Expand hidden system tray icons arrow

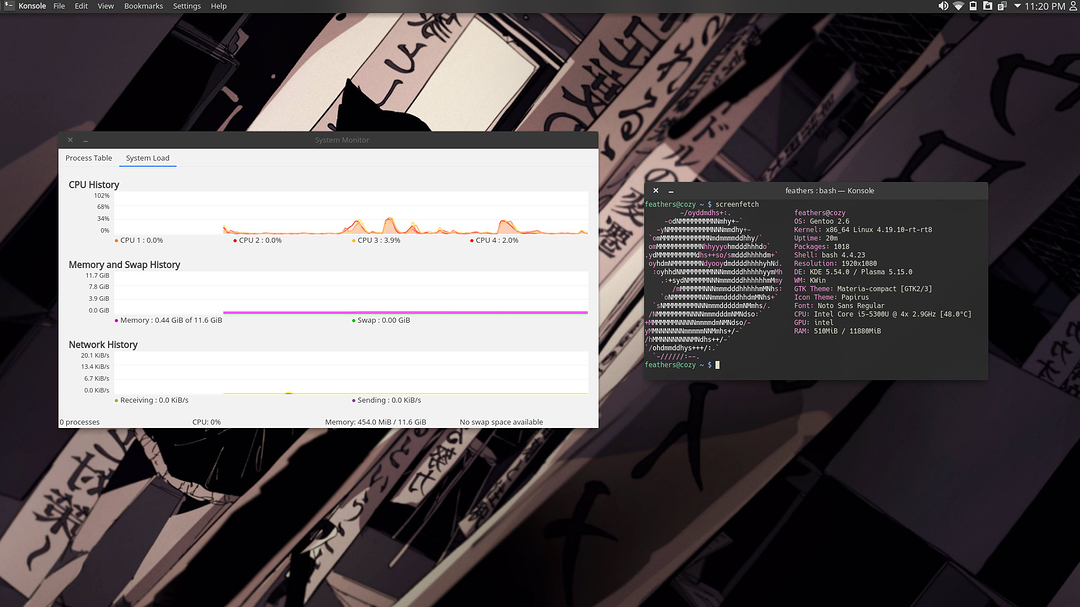[x=1017, y=6]
